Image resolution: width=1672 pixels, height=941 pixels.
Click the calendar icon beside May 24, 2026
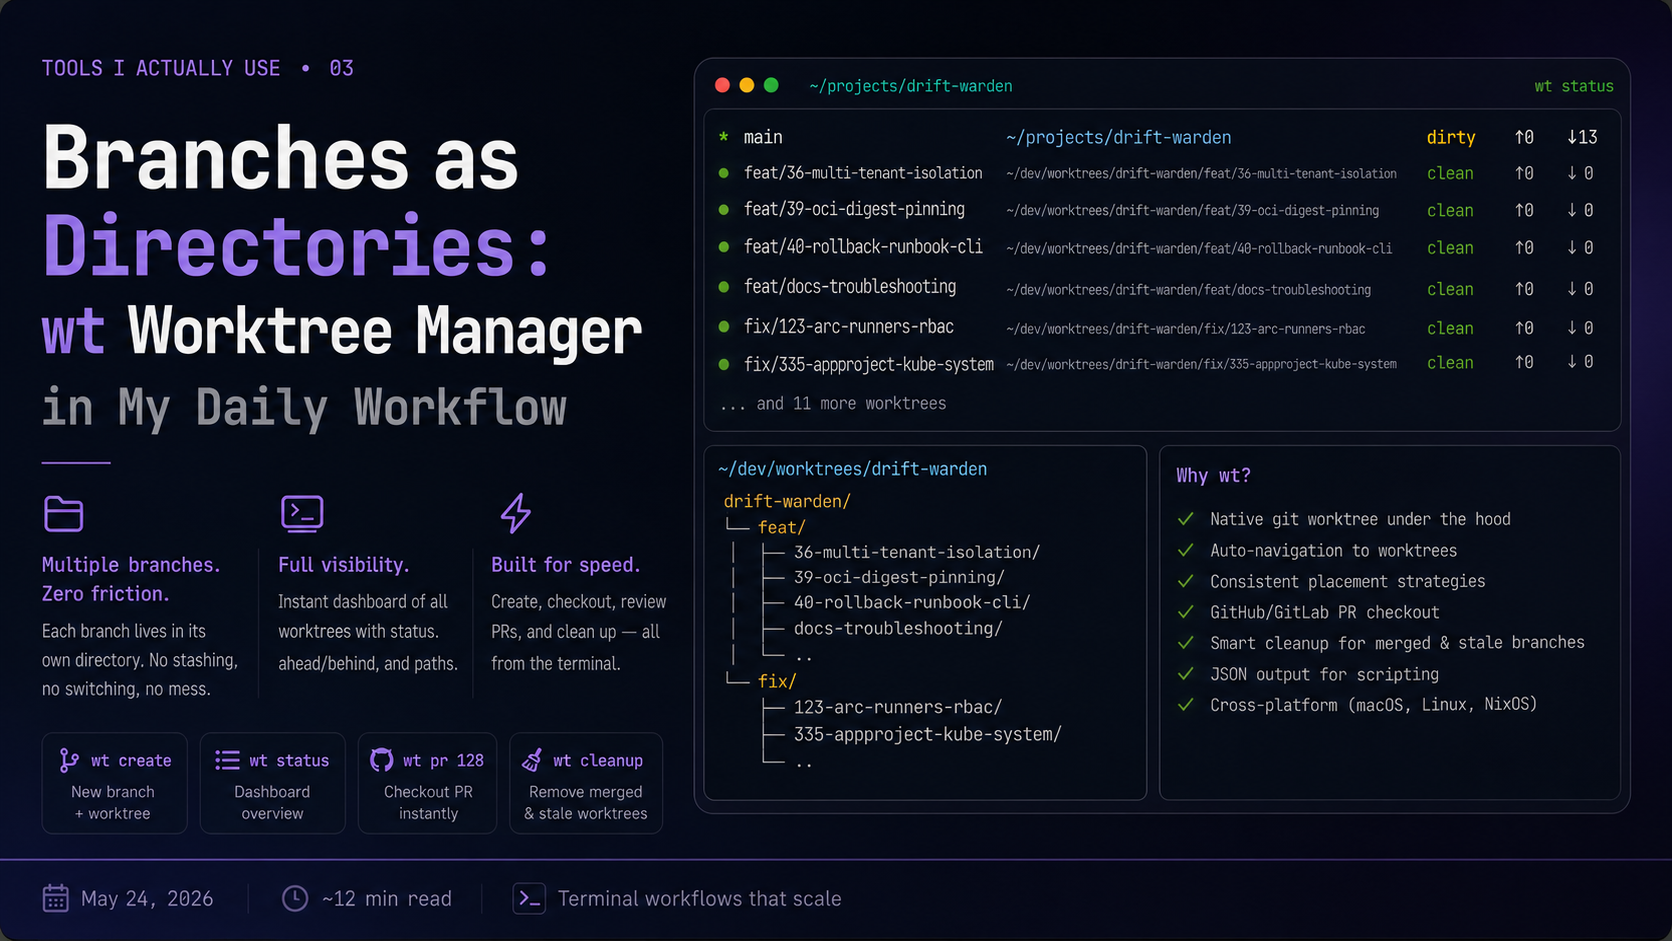click(56, 898)
